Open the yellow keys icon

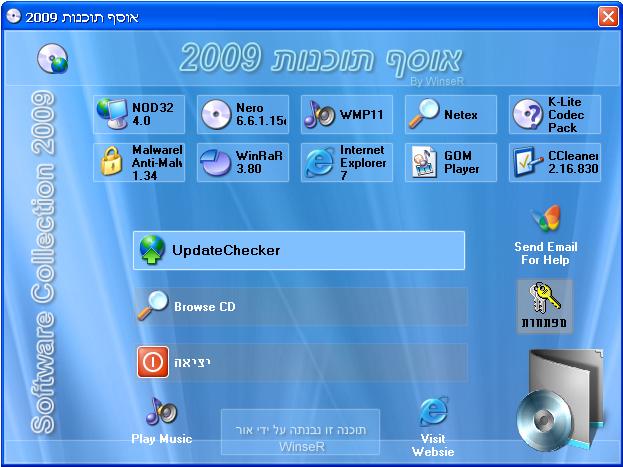545,297
